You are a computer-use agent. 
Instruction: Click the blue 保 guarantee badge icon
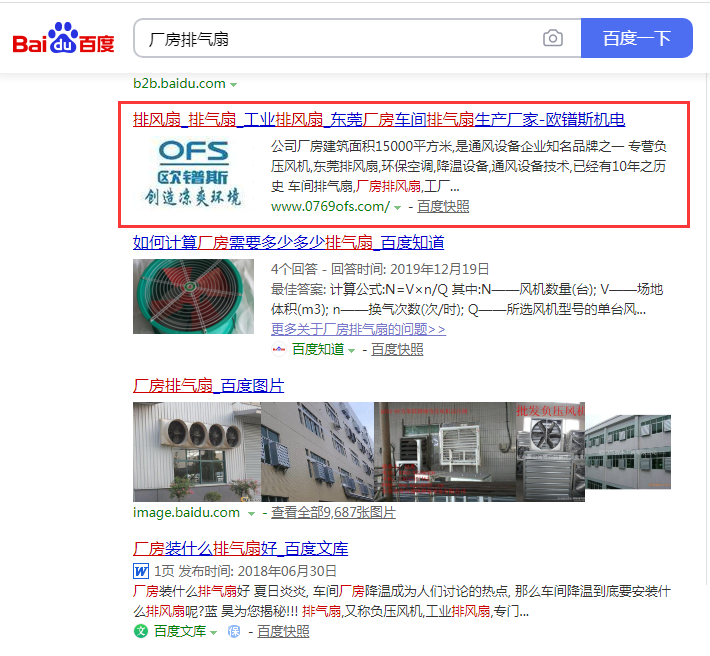coord(234,631)
